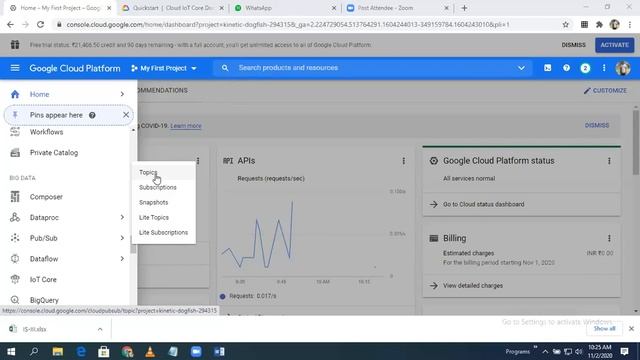Activate Cloud Shell icon in header
This screenshot has height=360, width=640.
547,68
